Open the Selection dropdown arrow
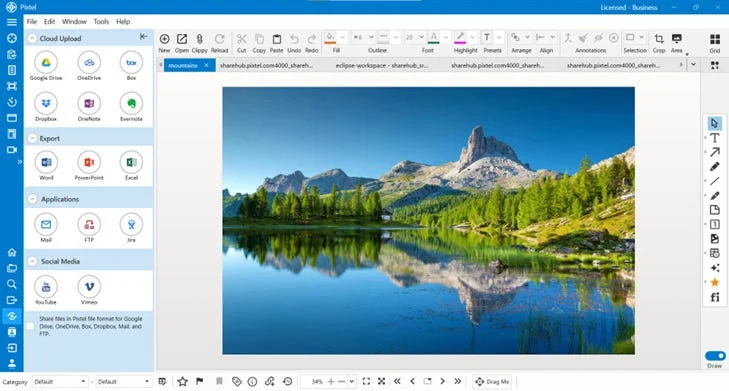The width and height of the screenshot is (729, 391). [x=642, y=37]
